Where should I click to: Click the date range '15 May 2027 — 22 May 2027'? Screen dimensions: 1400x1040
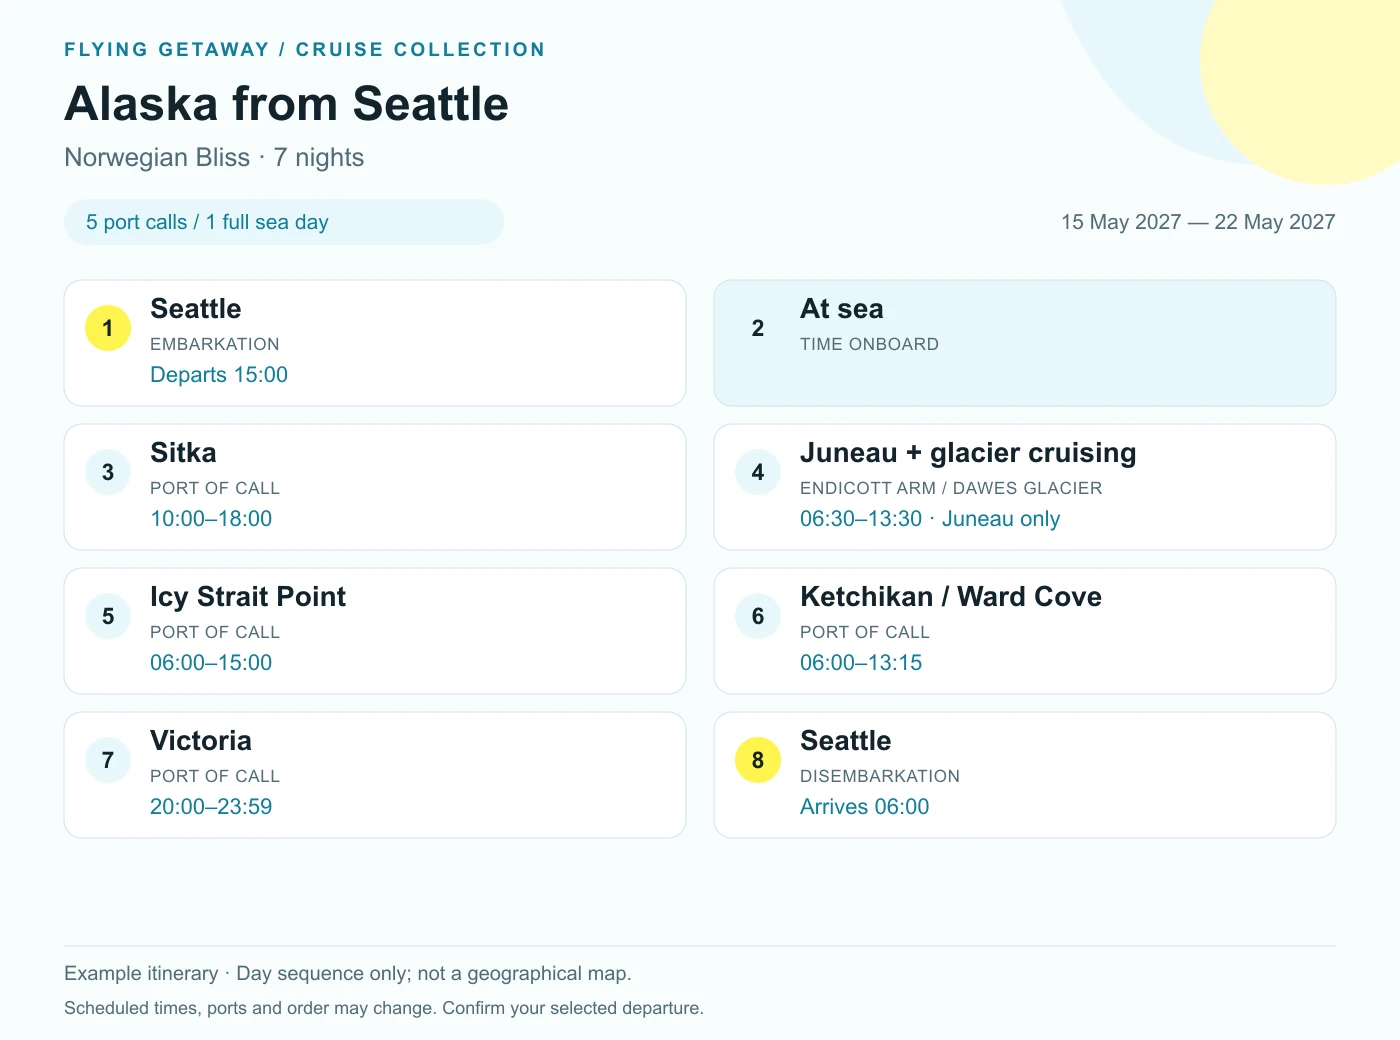click(x=1198, y=222)
